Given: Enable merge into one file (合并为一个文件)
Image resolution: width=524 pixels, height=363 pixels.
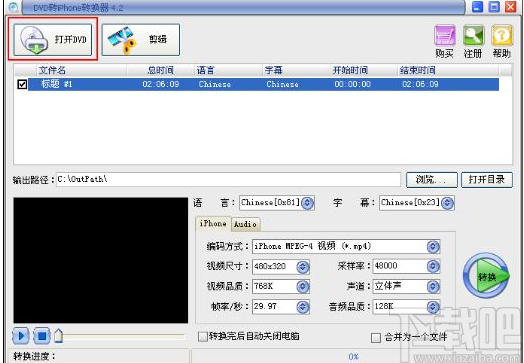Looking at the screenshot, I should pos(376,338).
